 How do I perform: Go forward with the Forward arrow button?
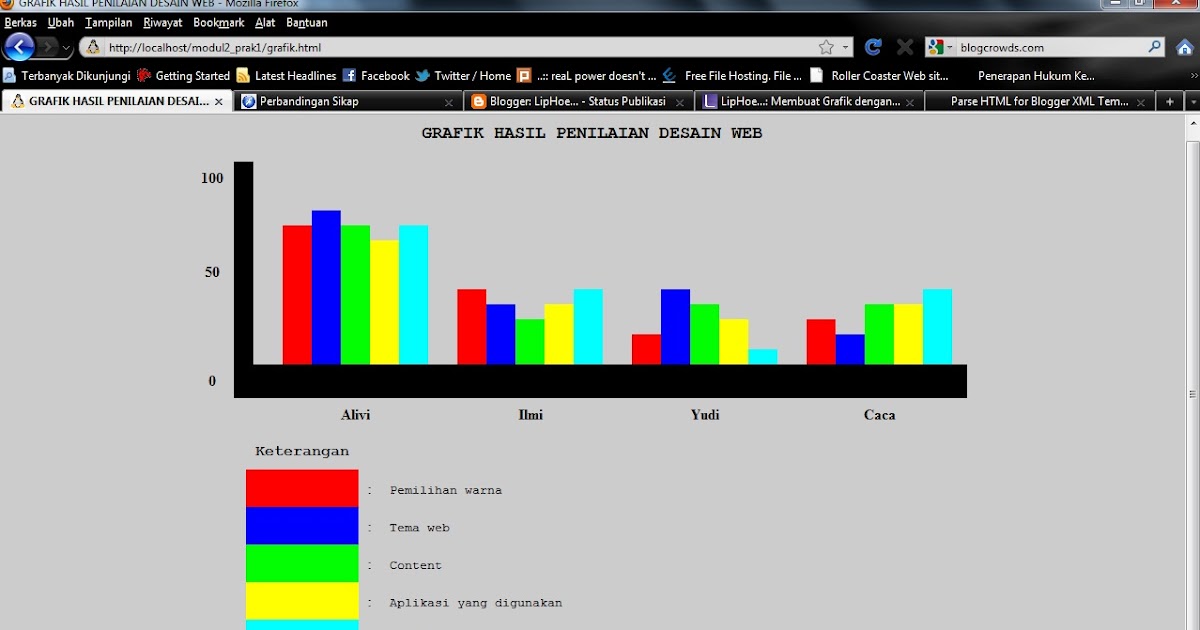(x=47, y=47)
